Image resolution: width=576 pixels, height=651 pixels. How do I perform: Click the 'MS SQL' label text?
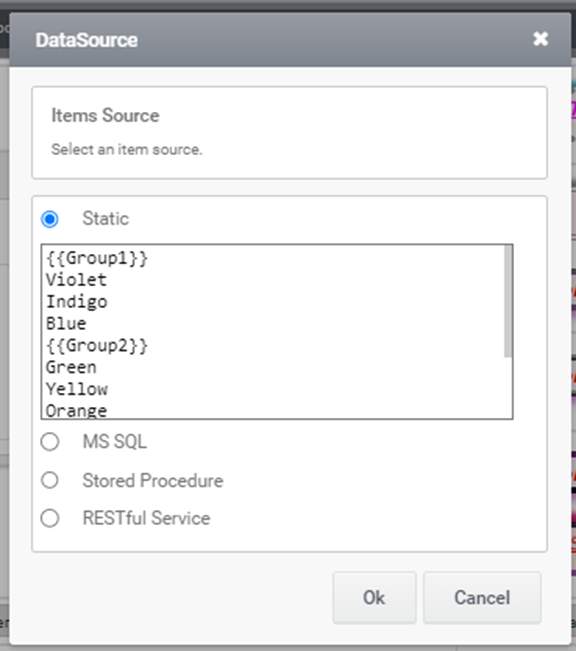pyautogui.click(x=115, y=441)
